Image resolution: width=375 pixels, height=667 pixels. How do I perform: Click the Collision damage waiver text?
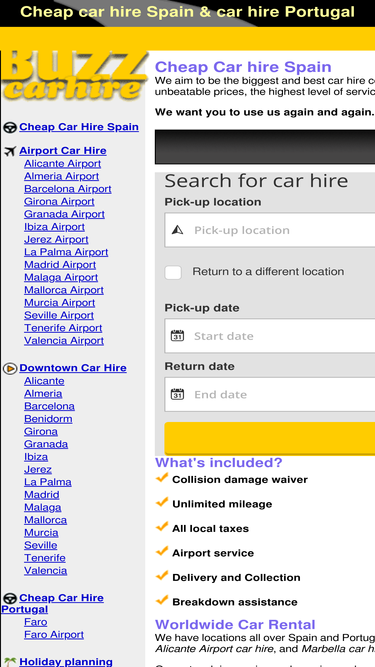(240, 480)
